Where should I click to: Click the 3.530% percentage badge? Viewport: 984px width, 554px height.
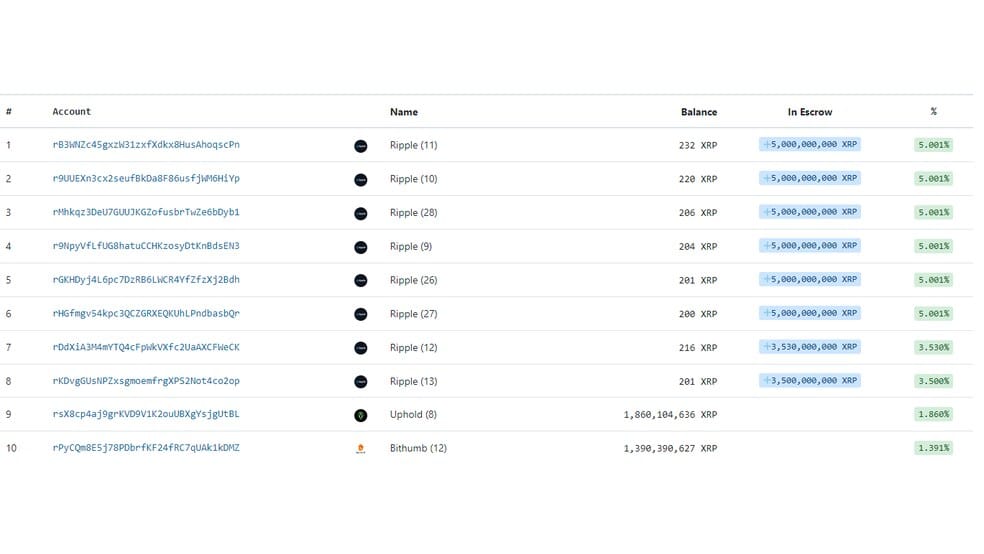pos(934,348)
